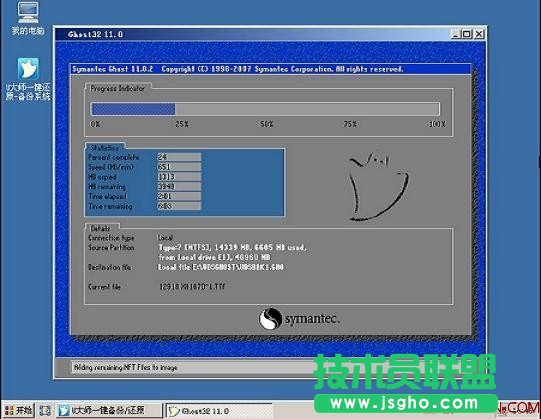Click the www.jsgho.com watermark link
Image resolution: width=541 pixels, height=419 pixels.
[405, 403]
